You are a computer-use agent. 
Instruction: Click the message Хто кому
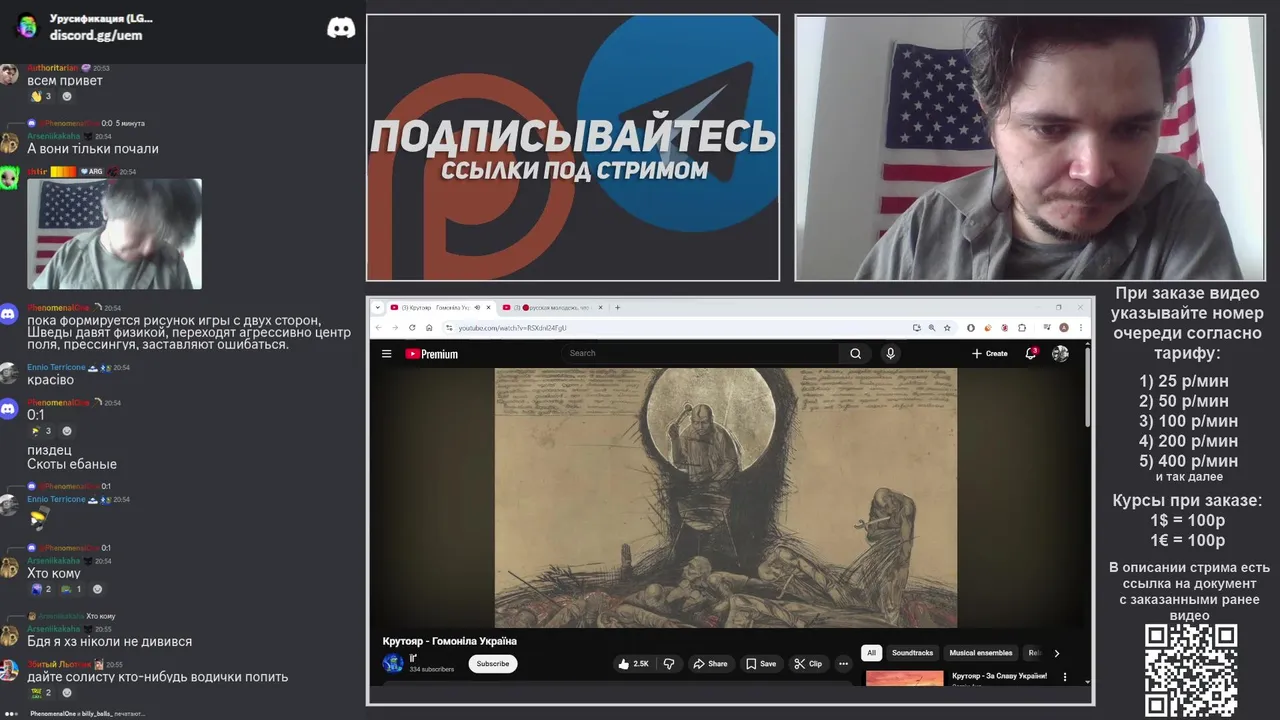pyautogui.click(x=56, y=573)
